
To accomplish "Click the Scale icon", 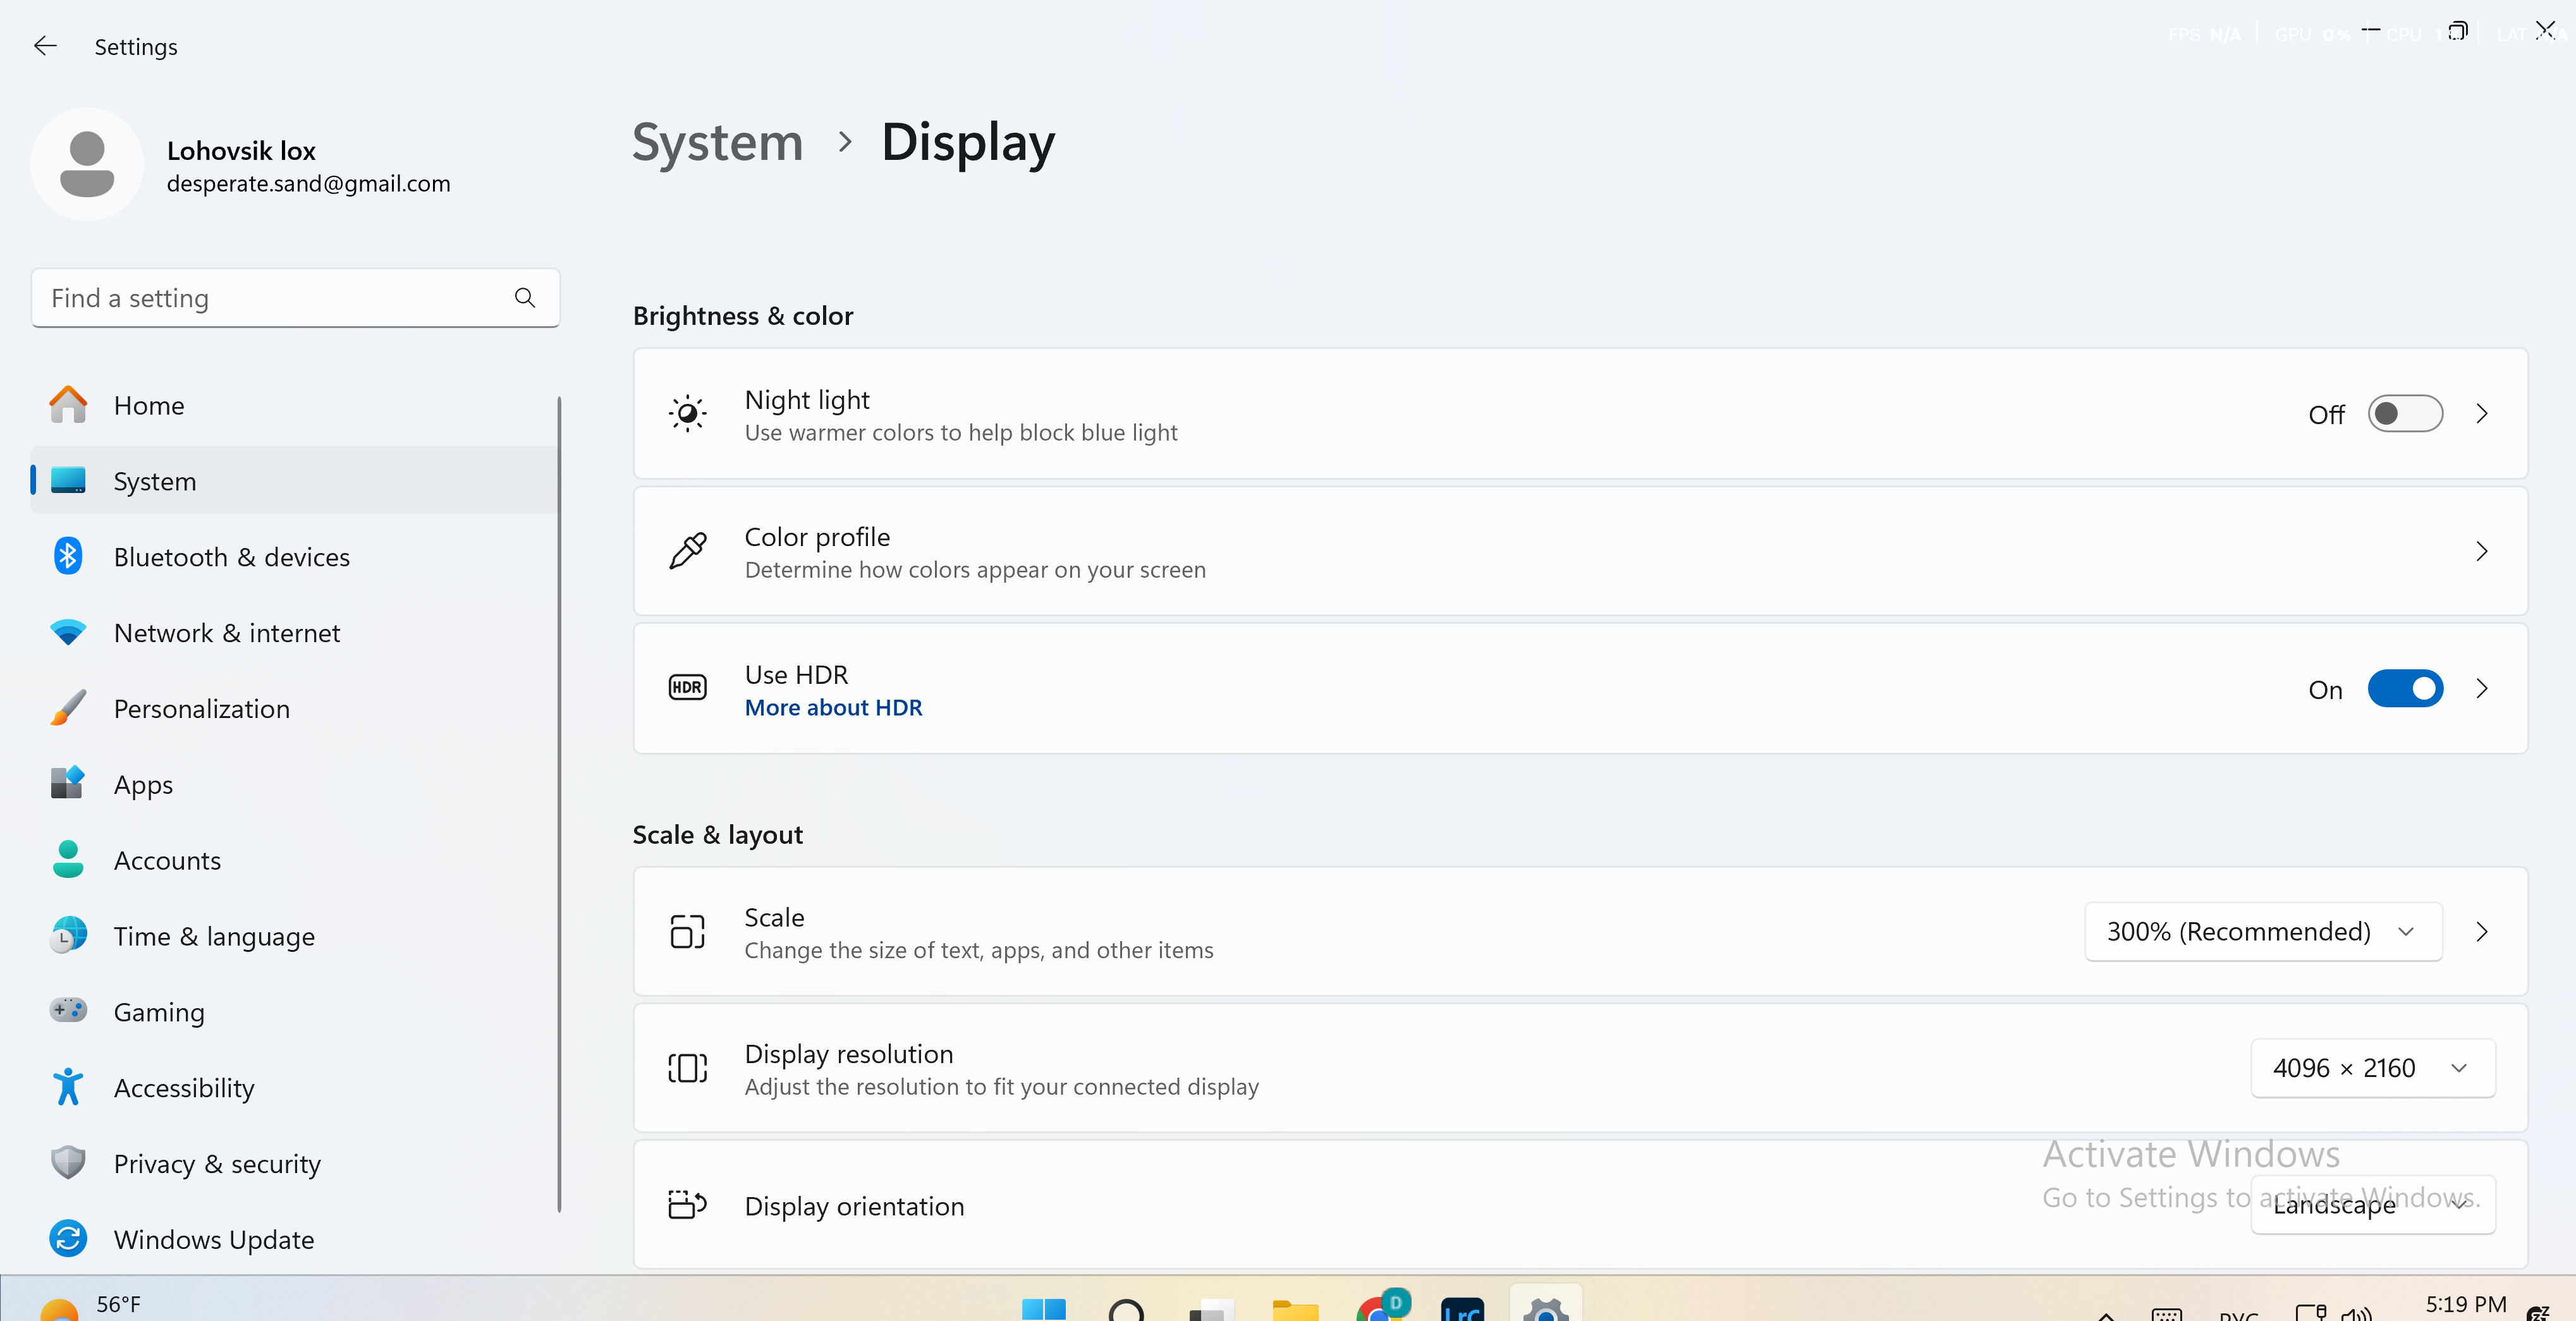I will [x=687, y=931].
